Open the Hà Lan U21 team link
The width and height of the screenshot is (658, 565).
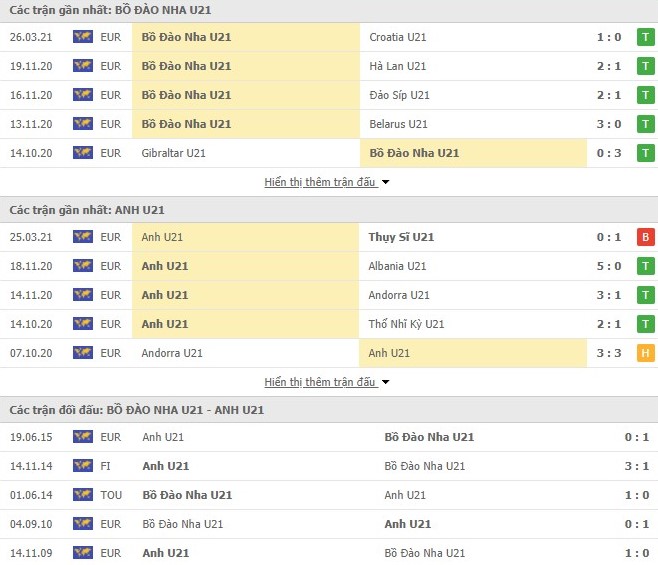point(397,66)
